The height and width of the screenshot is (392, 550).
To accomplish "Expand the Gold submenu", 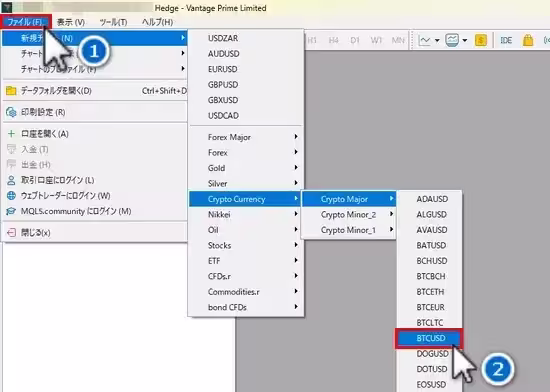I will 246,168.
